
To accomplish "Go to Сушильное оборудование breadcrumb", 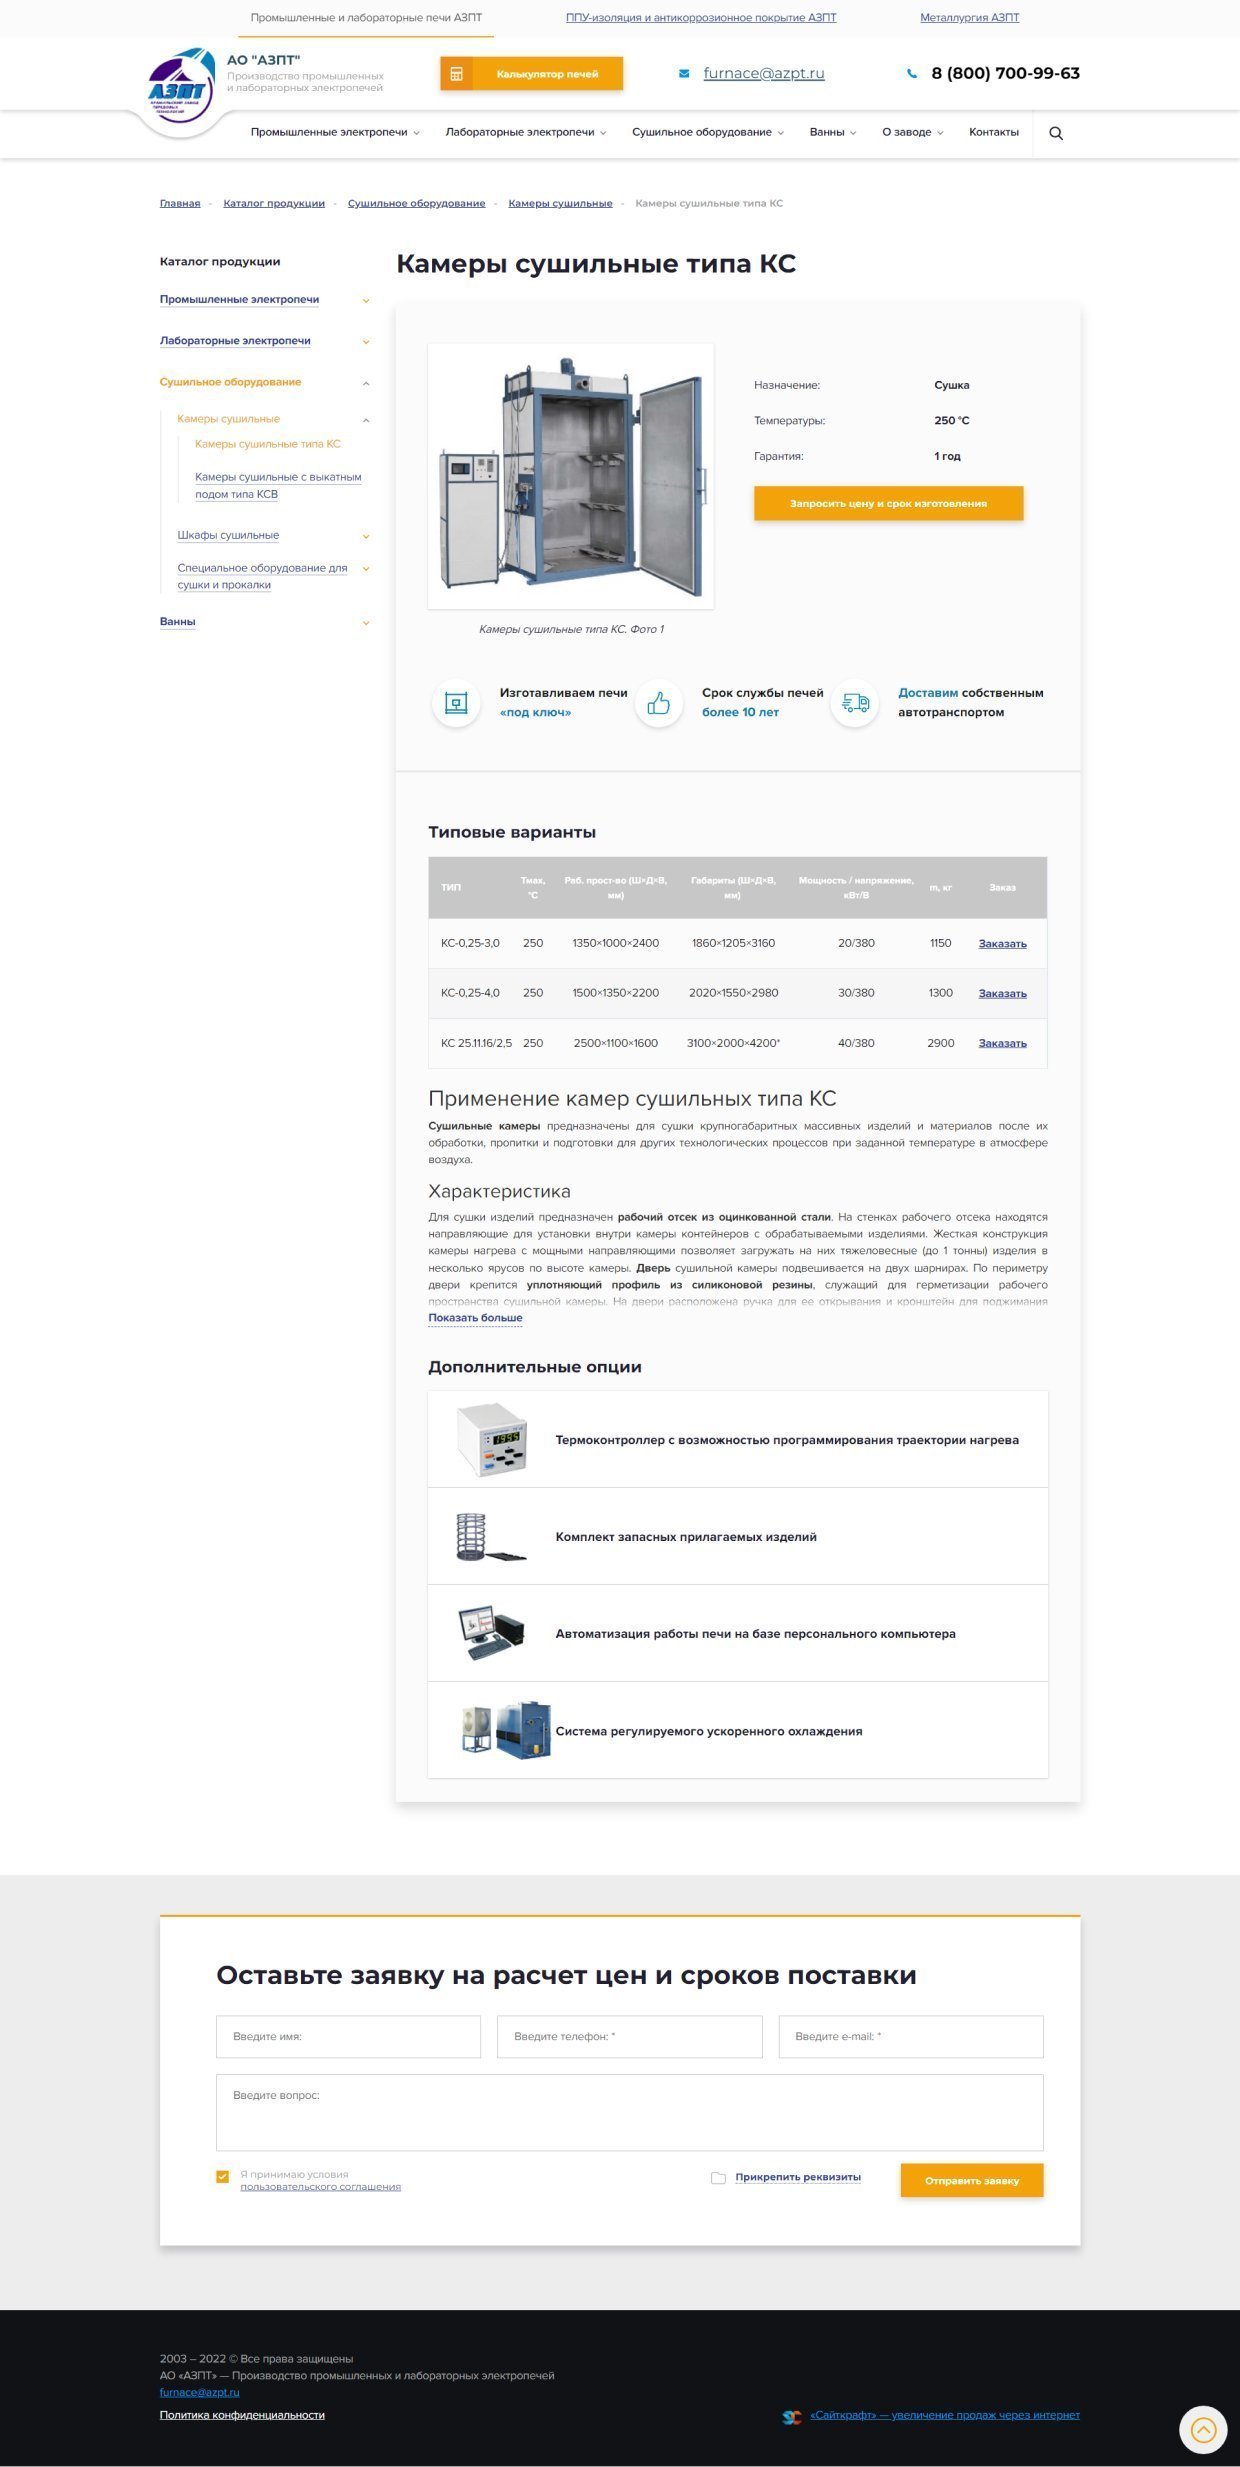I will click(416, 203).
